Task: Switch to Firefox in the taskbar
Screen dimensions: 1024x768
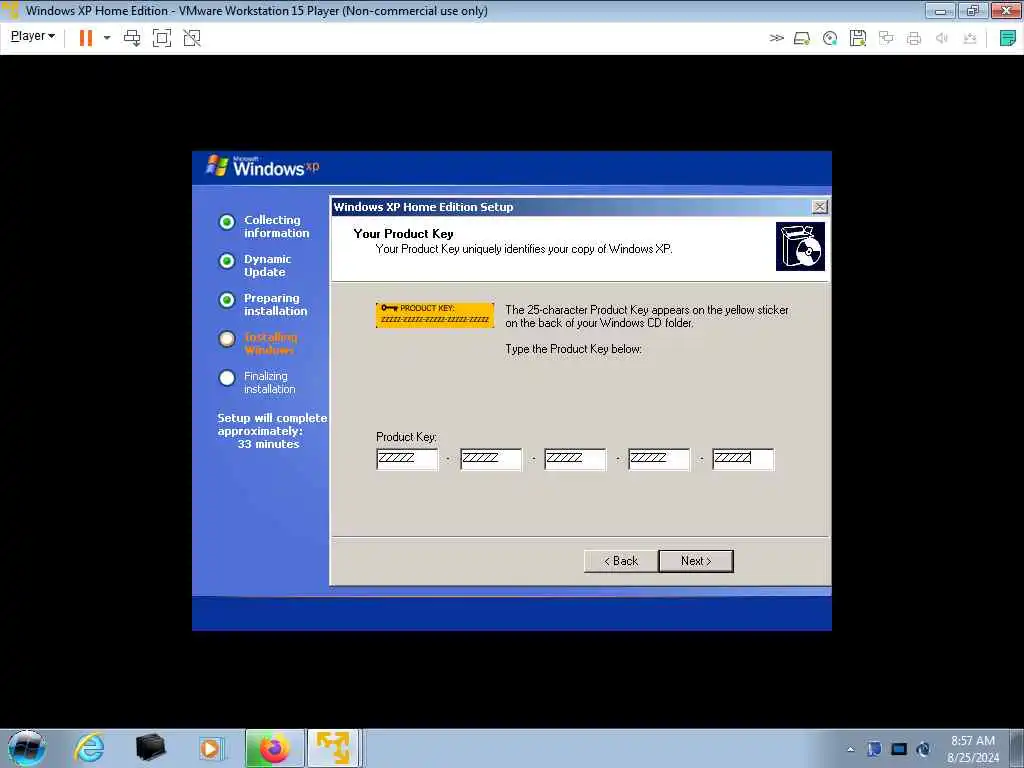Action: 275,748
